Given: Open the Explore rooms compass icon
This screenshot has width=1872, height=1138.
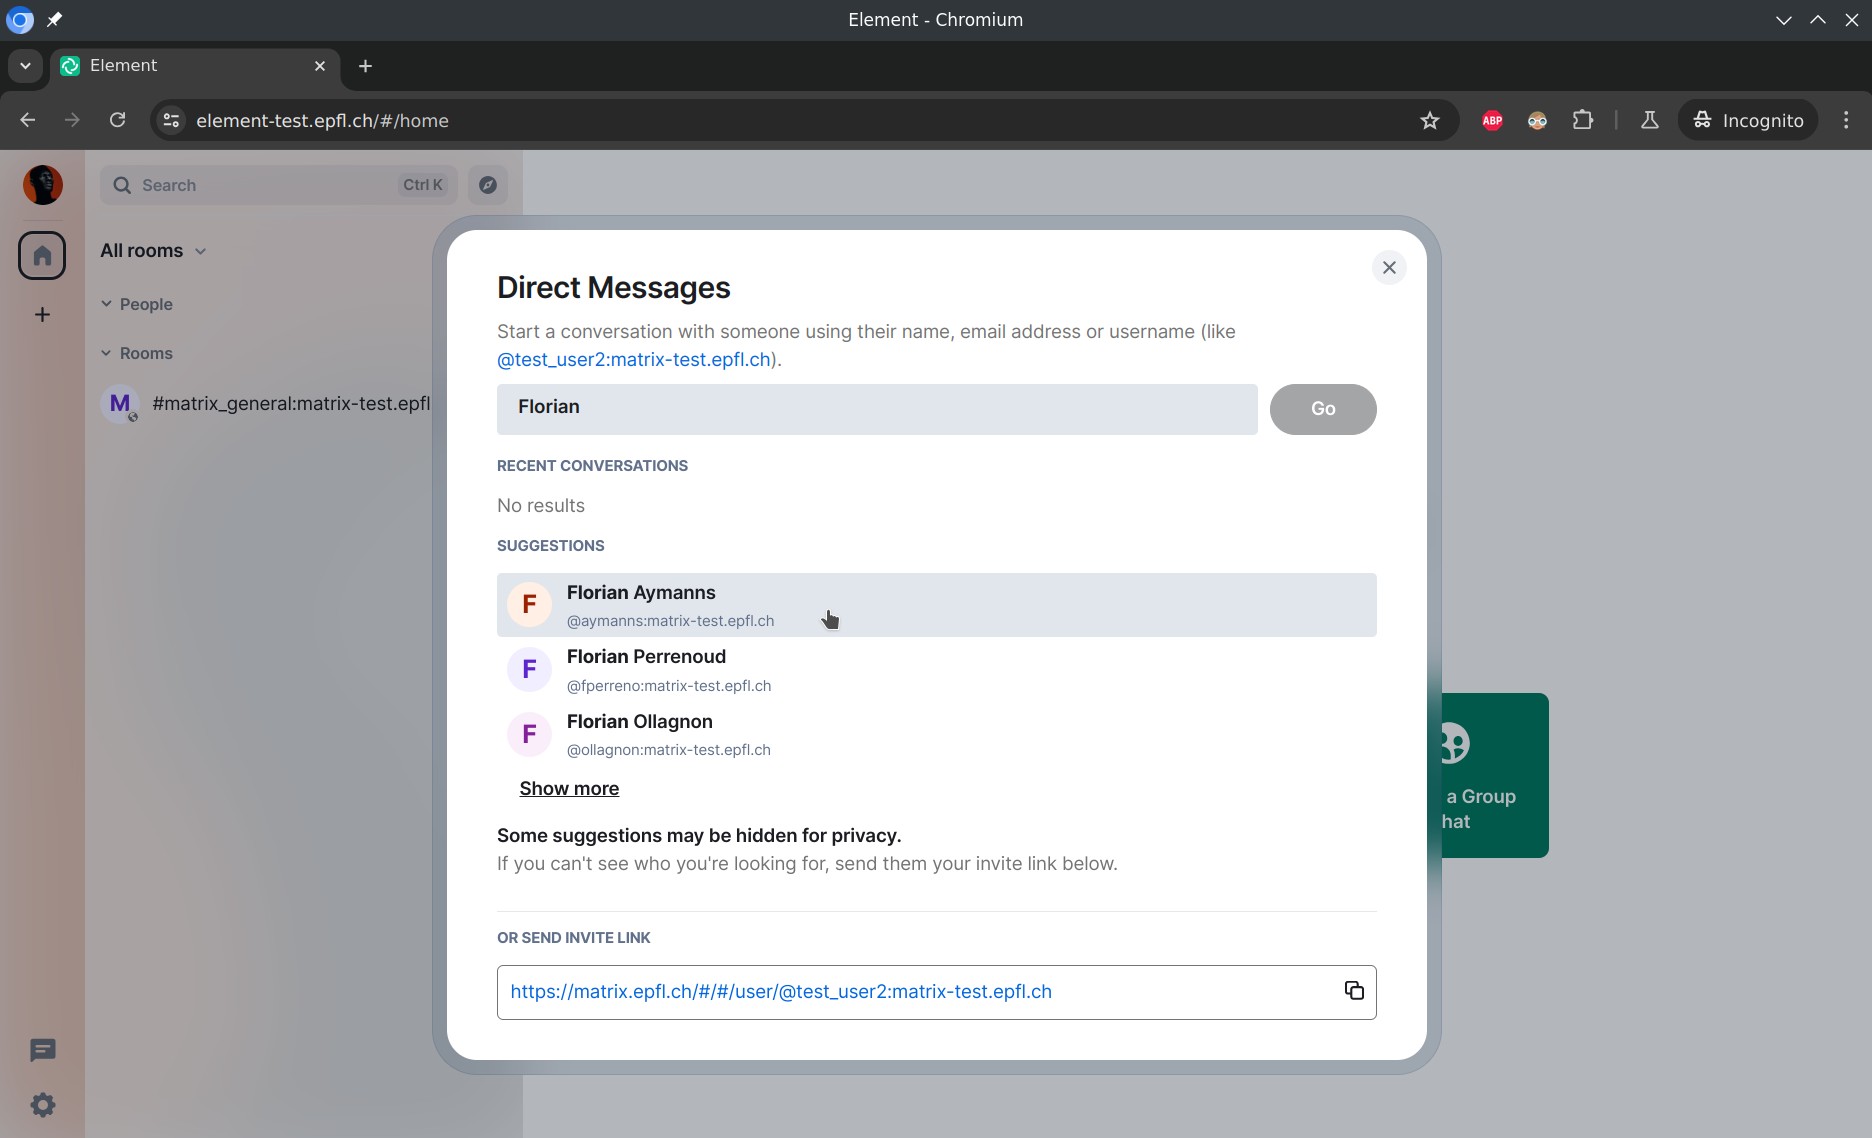Looking at the screenshot, I should pos(488,185).
